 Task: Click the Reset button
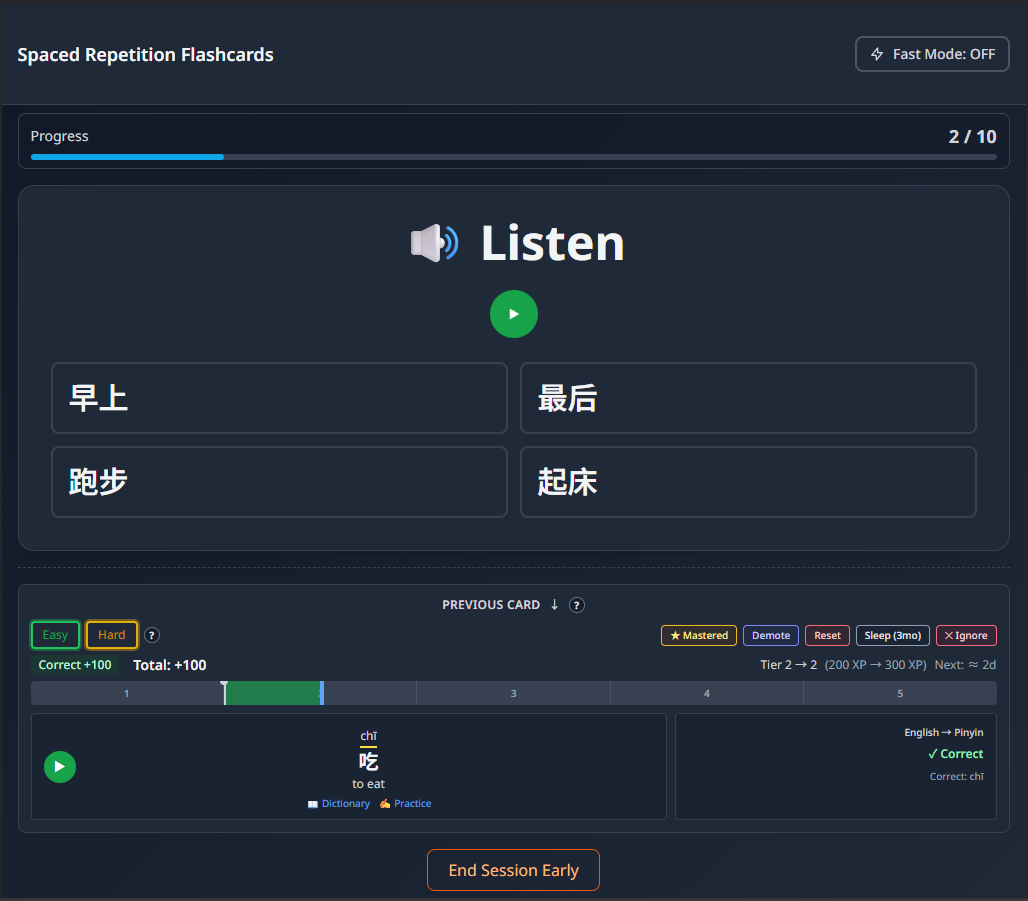pyautogui.click(x=827, y=635)
